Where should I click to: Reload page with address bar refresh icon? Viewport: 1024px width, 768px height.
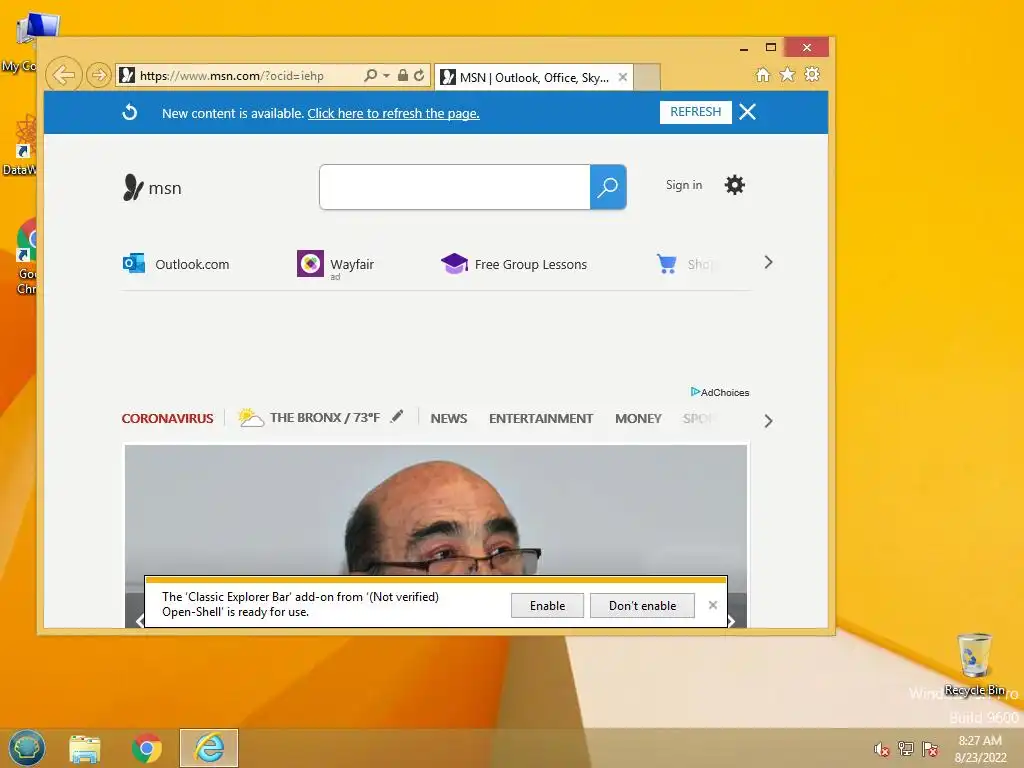419,75
